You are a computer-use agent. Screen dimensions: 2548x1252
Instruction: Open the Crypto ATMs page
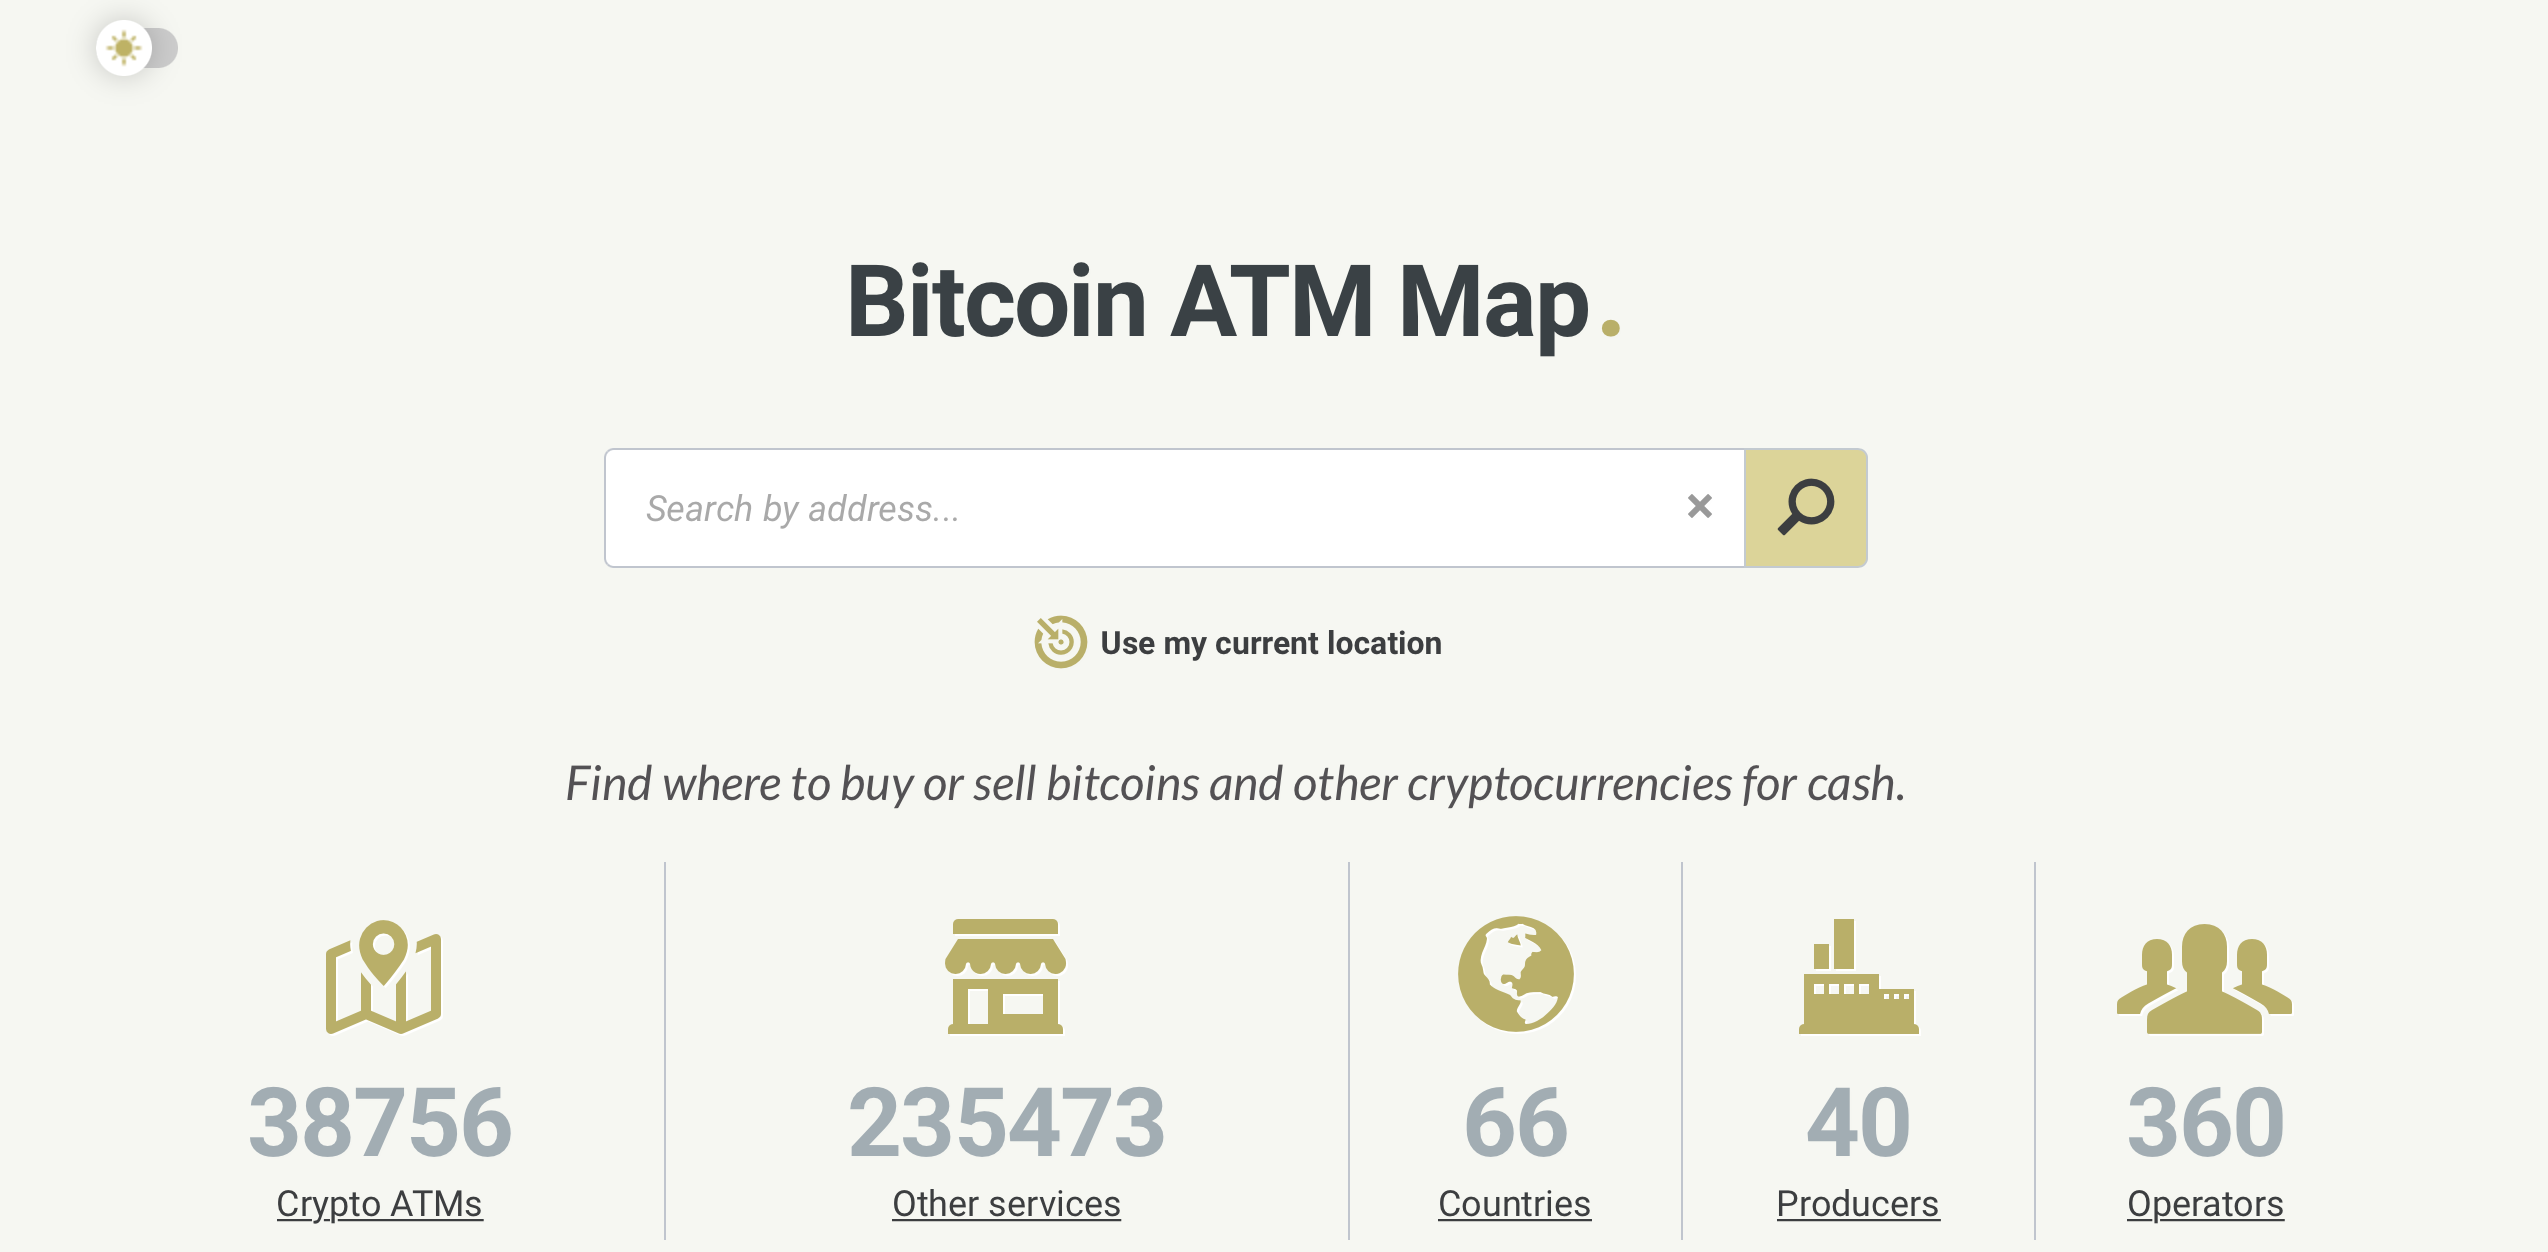click(x=379, y=1203)
